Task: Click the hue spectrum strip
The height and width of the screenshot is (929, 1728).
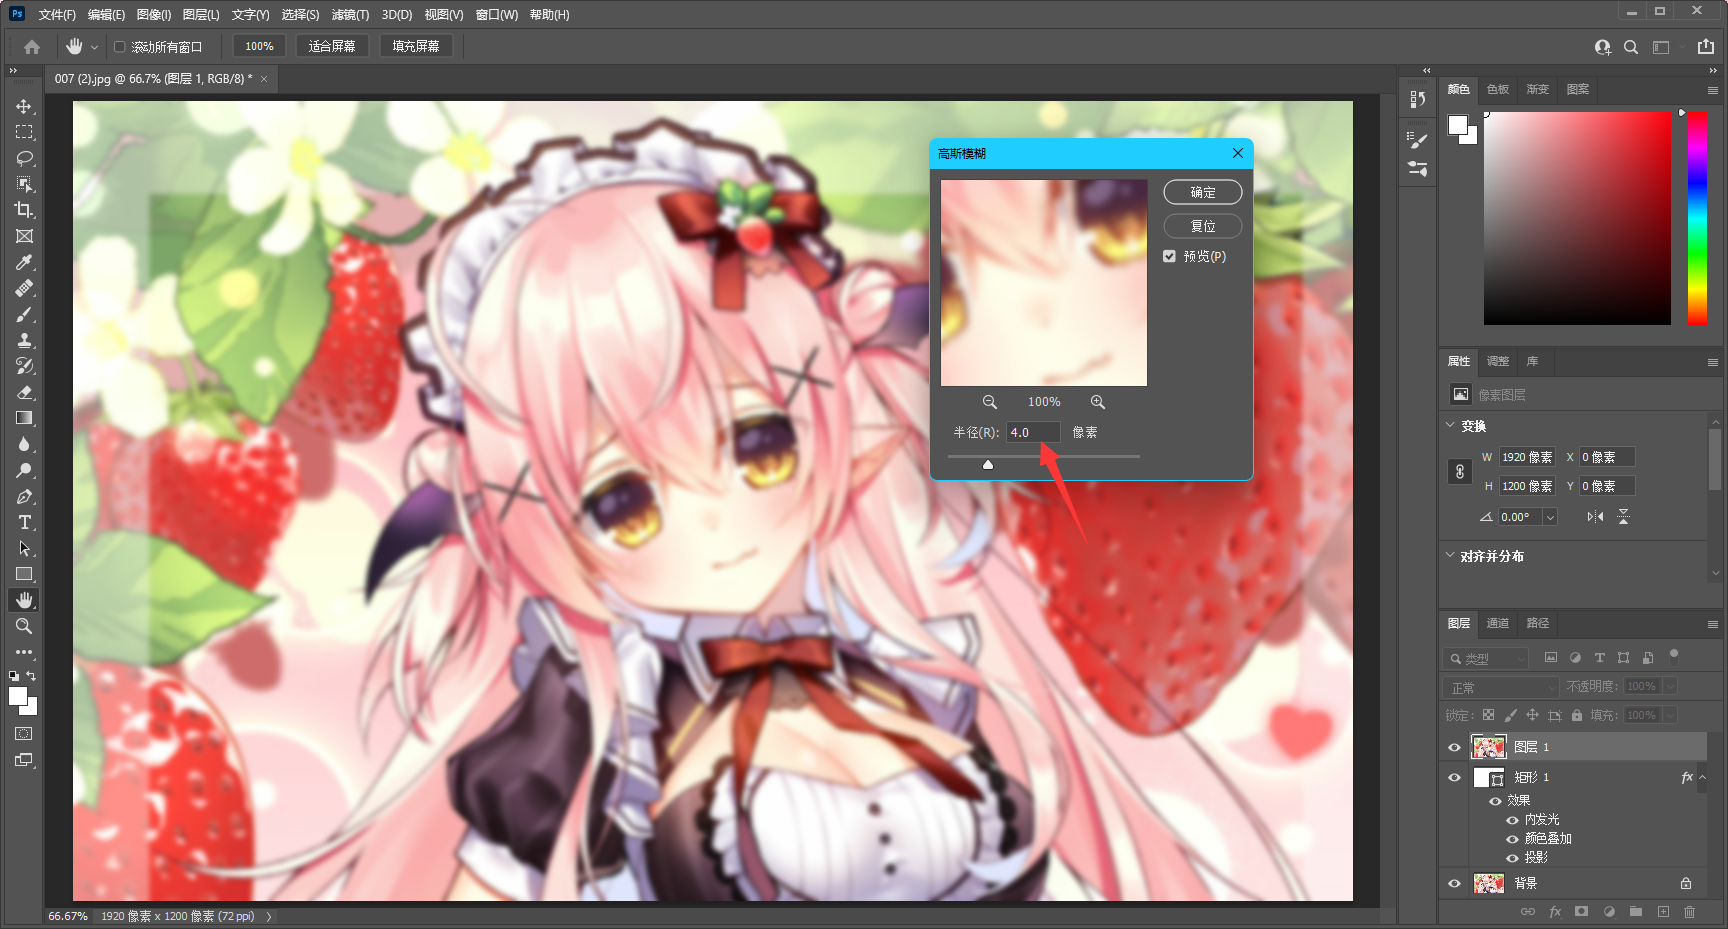Action: 1697,218
